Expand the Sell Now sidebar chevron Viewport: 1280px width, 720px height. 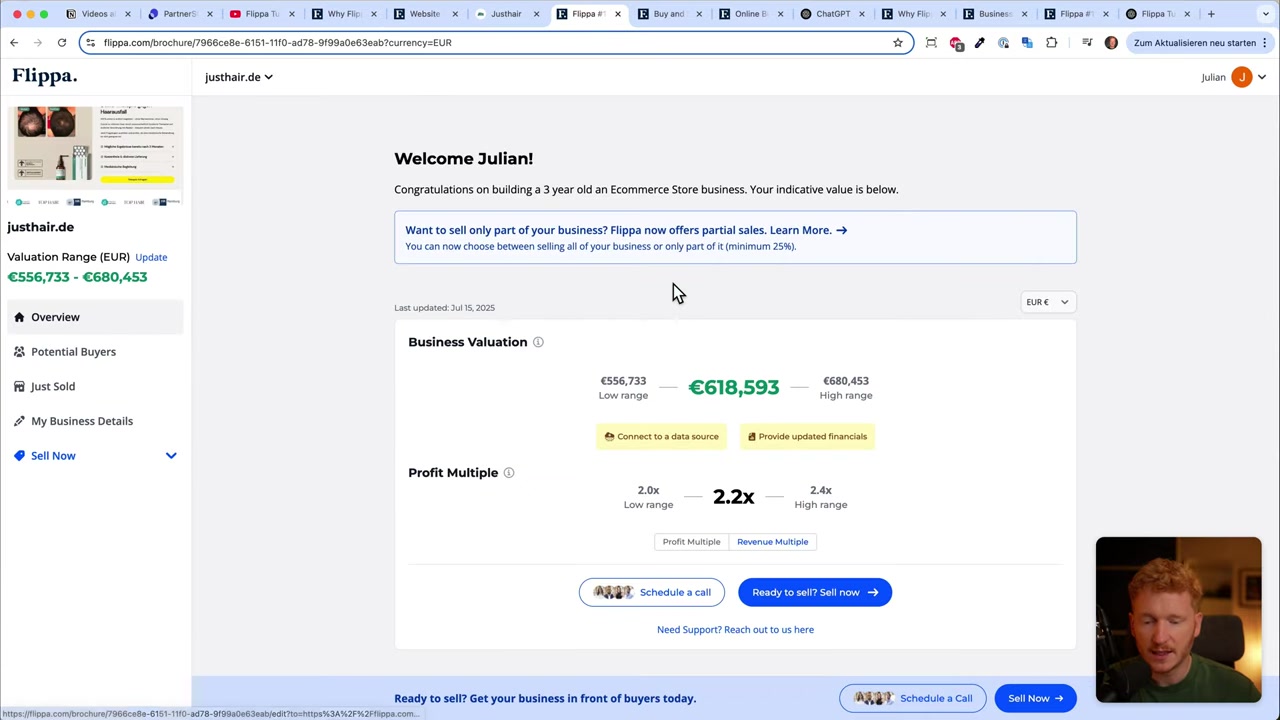[171, 456]
